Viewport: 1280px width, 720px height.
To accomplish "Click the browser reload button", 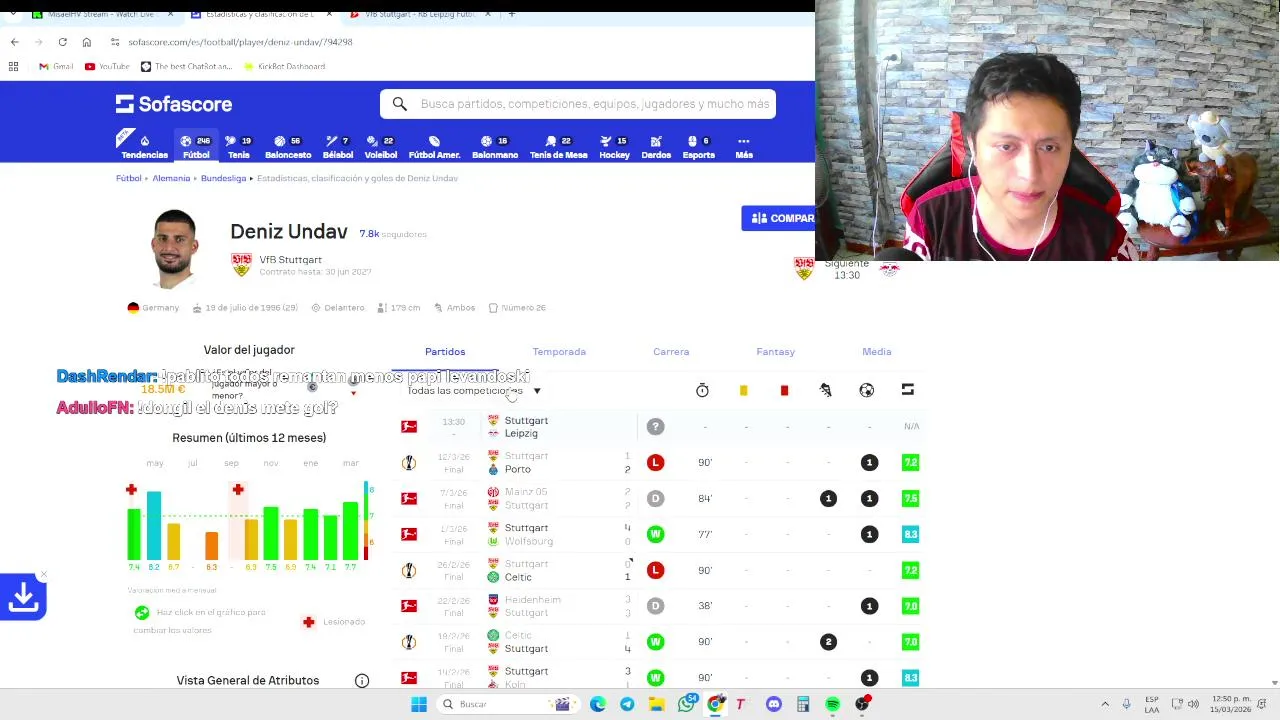I will [62, 42].
